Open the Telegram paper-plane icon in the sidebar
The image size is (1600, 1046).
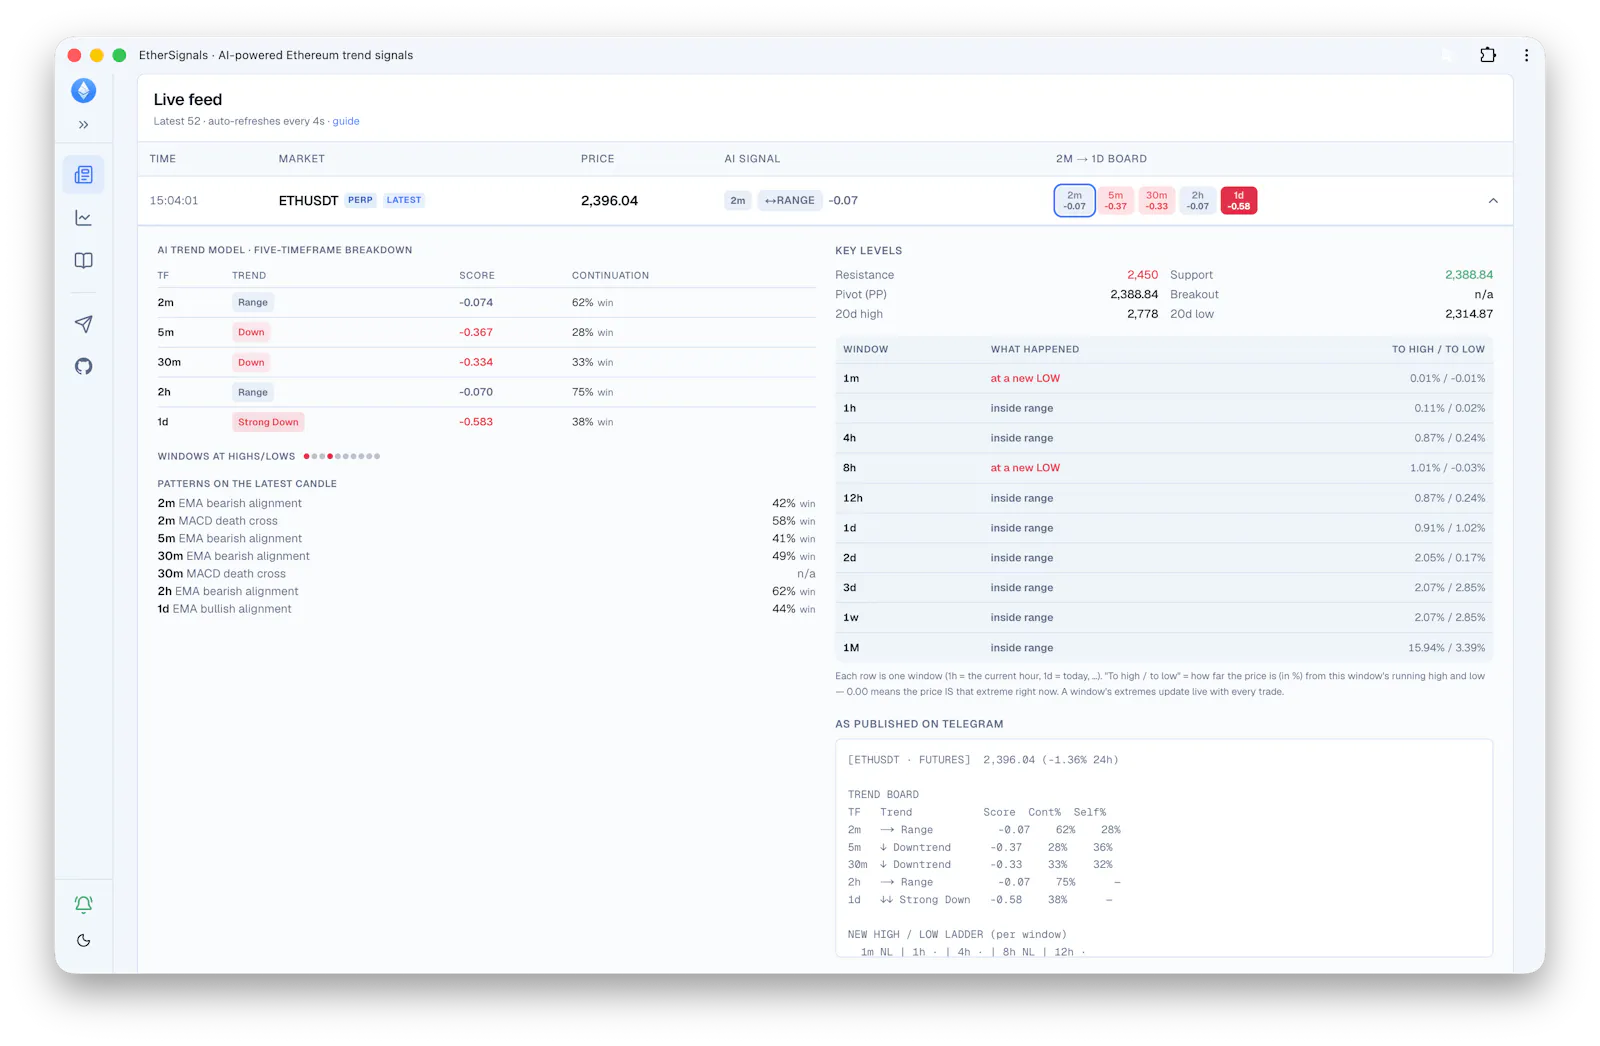tap(84, 324)
